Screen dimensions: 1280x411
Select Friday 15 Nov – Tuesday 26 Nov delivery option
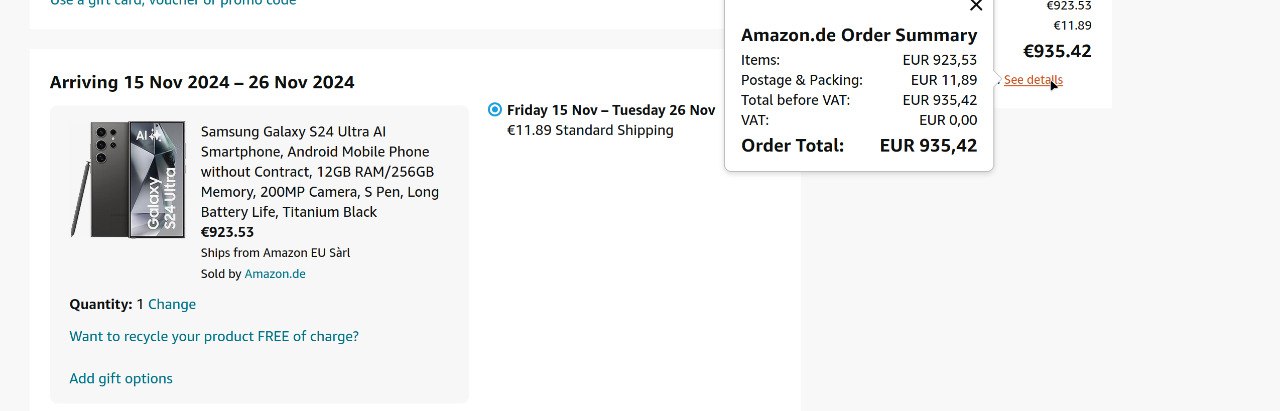tap(495, 110)
